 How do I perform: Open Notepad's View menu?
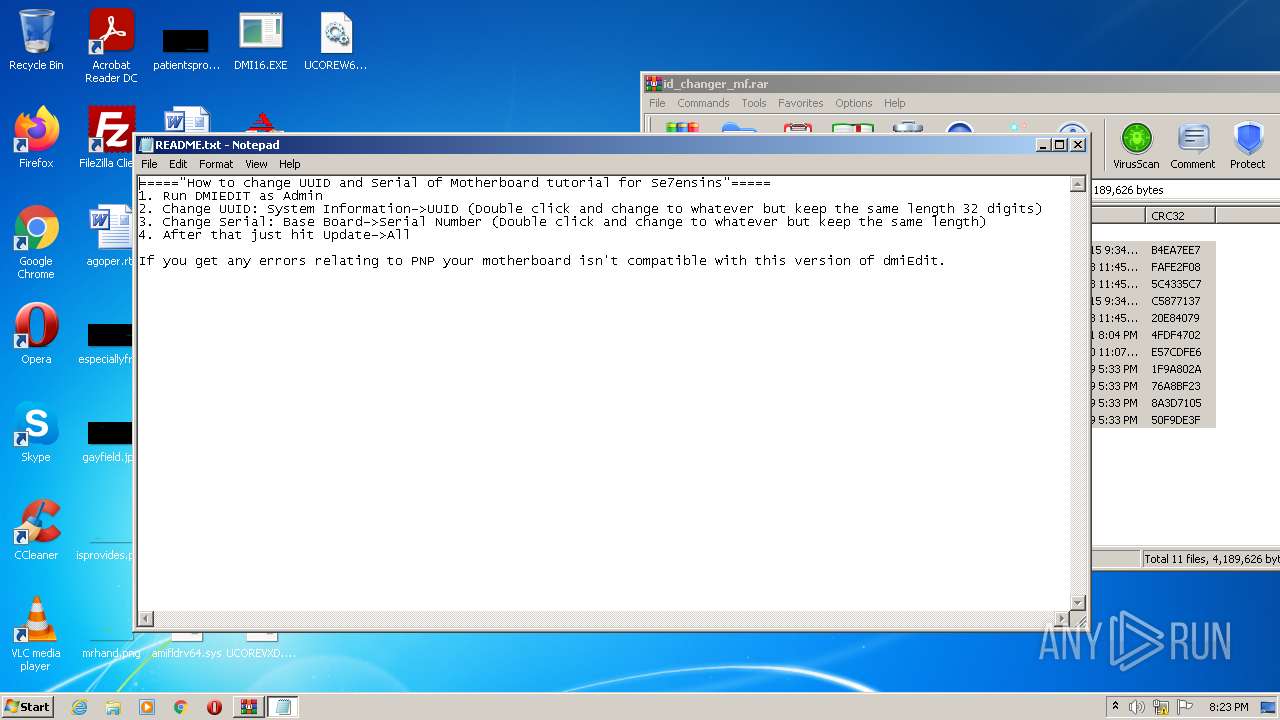click(x=256, y=164)
